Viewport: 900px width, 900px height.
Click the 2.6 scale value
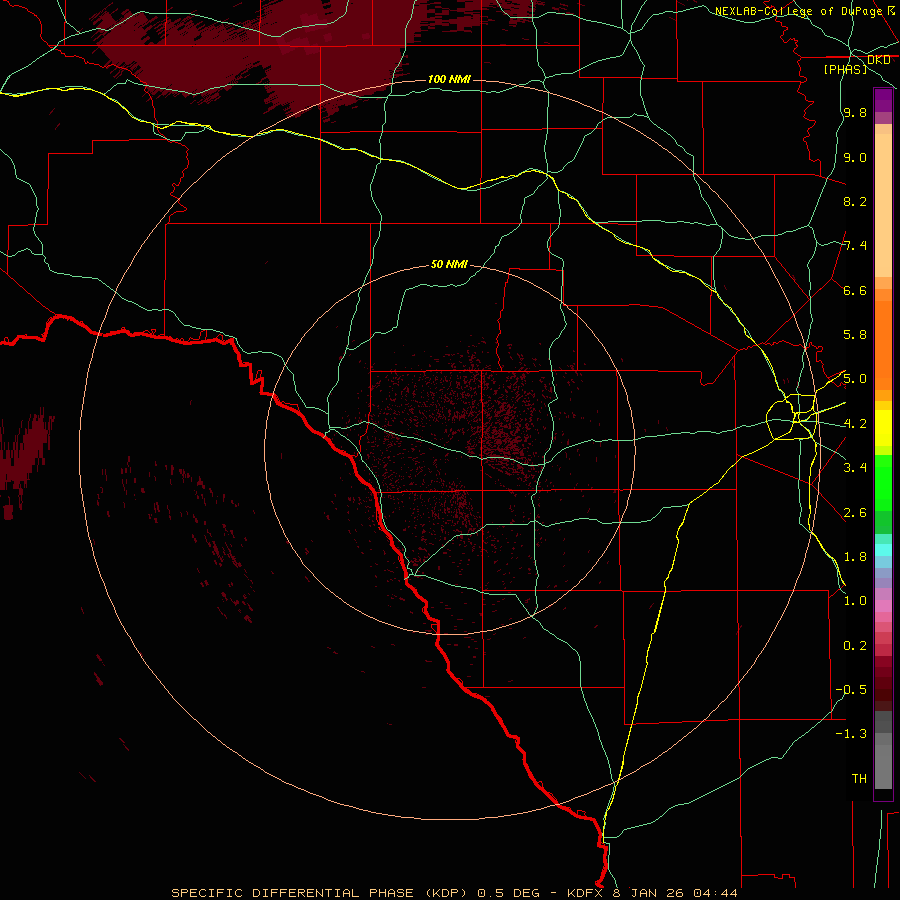coord(855,513)
